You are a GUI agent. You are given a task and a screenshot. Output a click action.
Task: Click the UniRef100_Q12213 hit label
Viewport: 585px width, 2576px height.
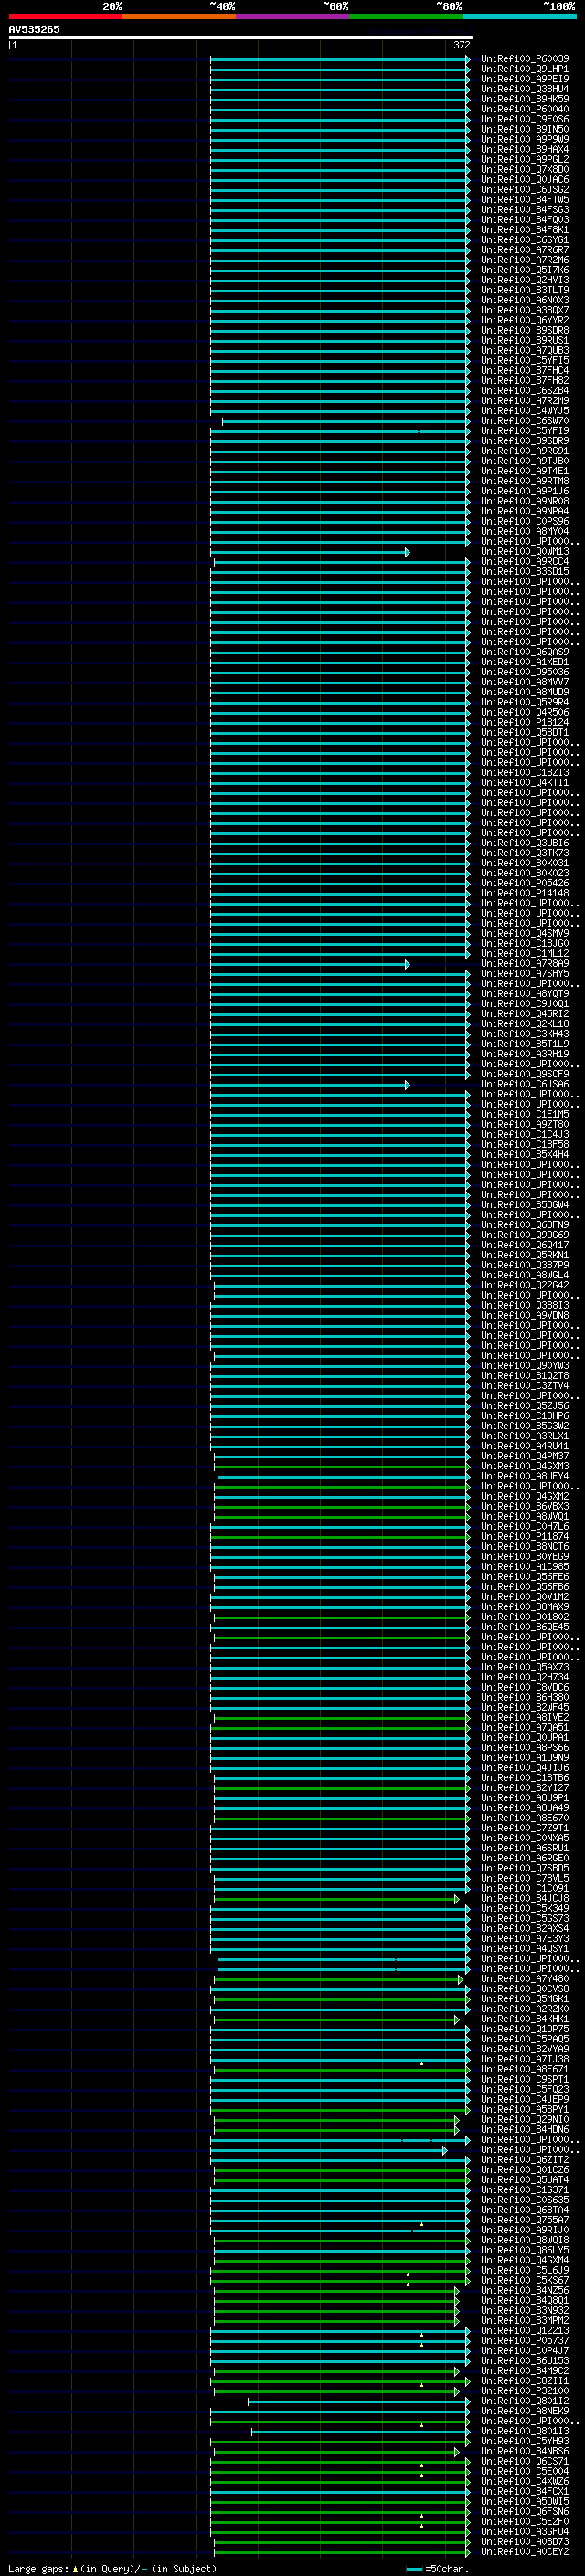point(525,2331)
